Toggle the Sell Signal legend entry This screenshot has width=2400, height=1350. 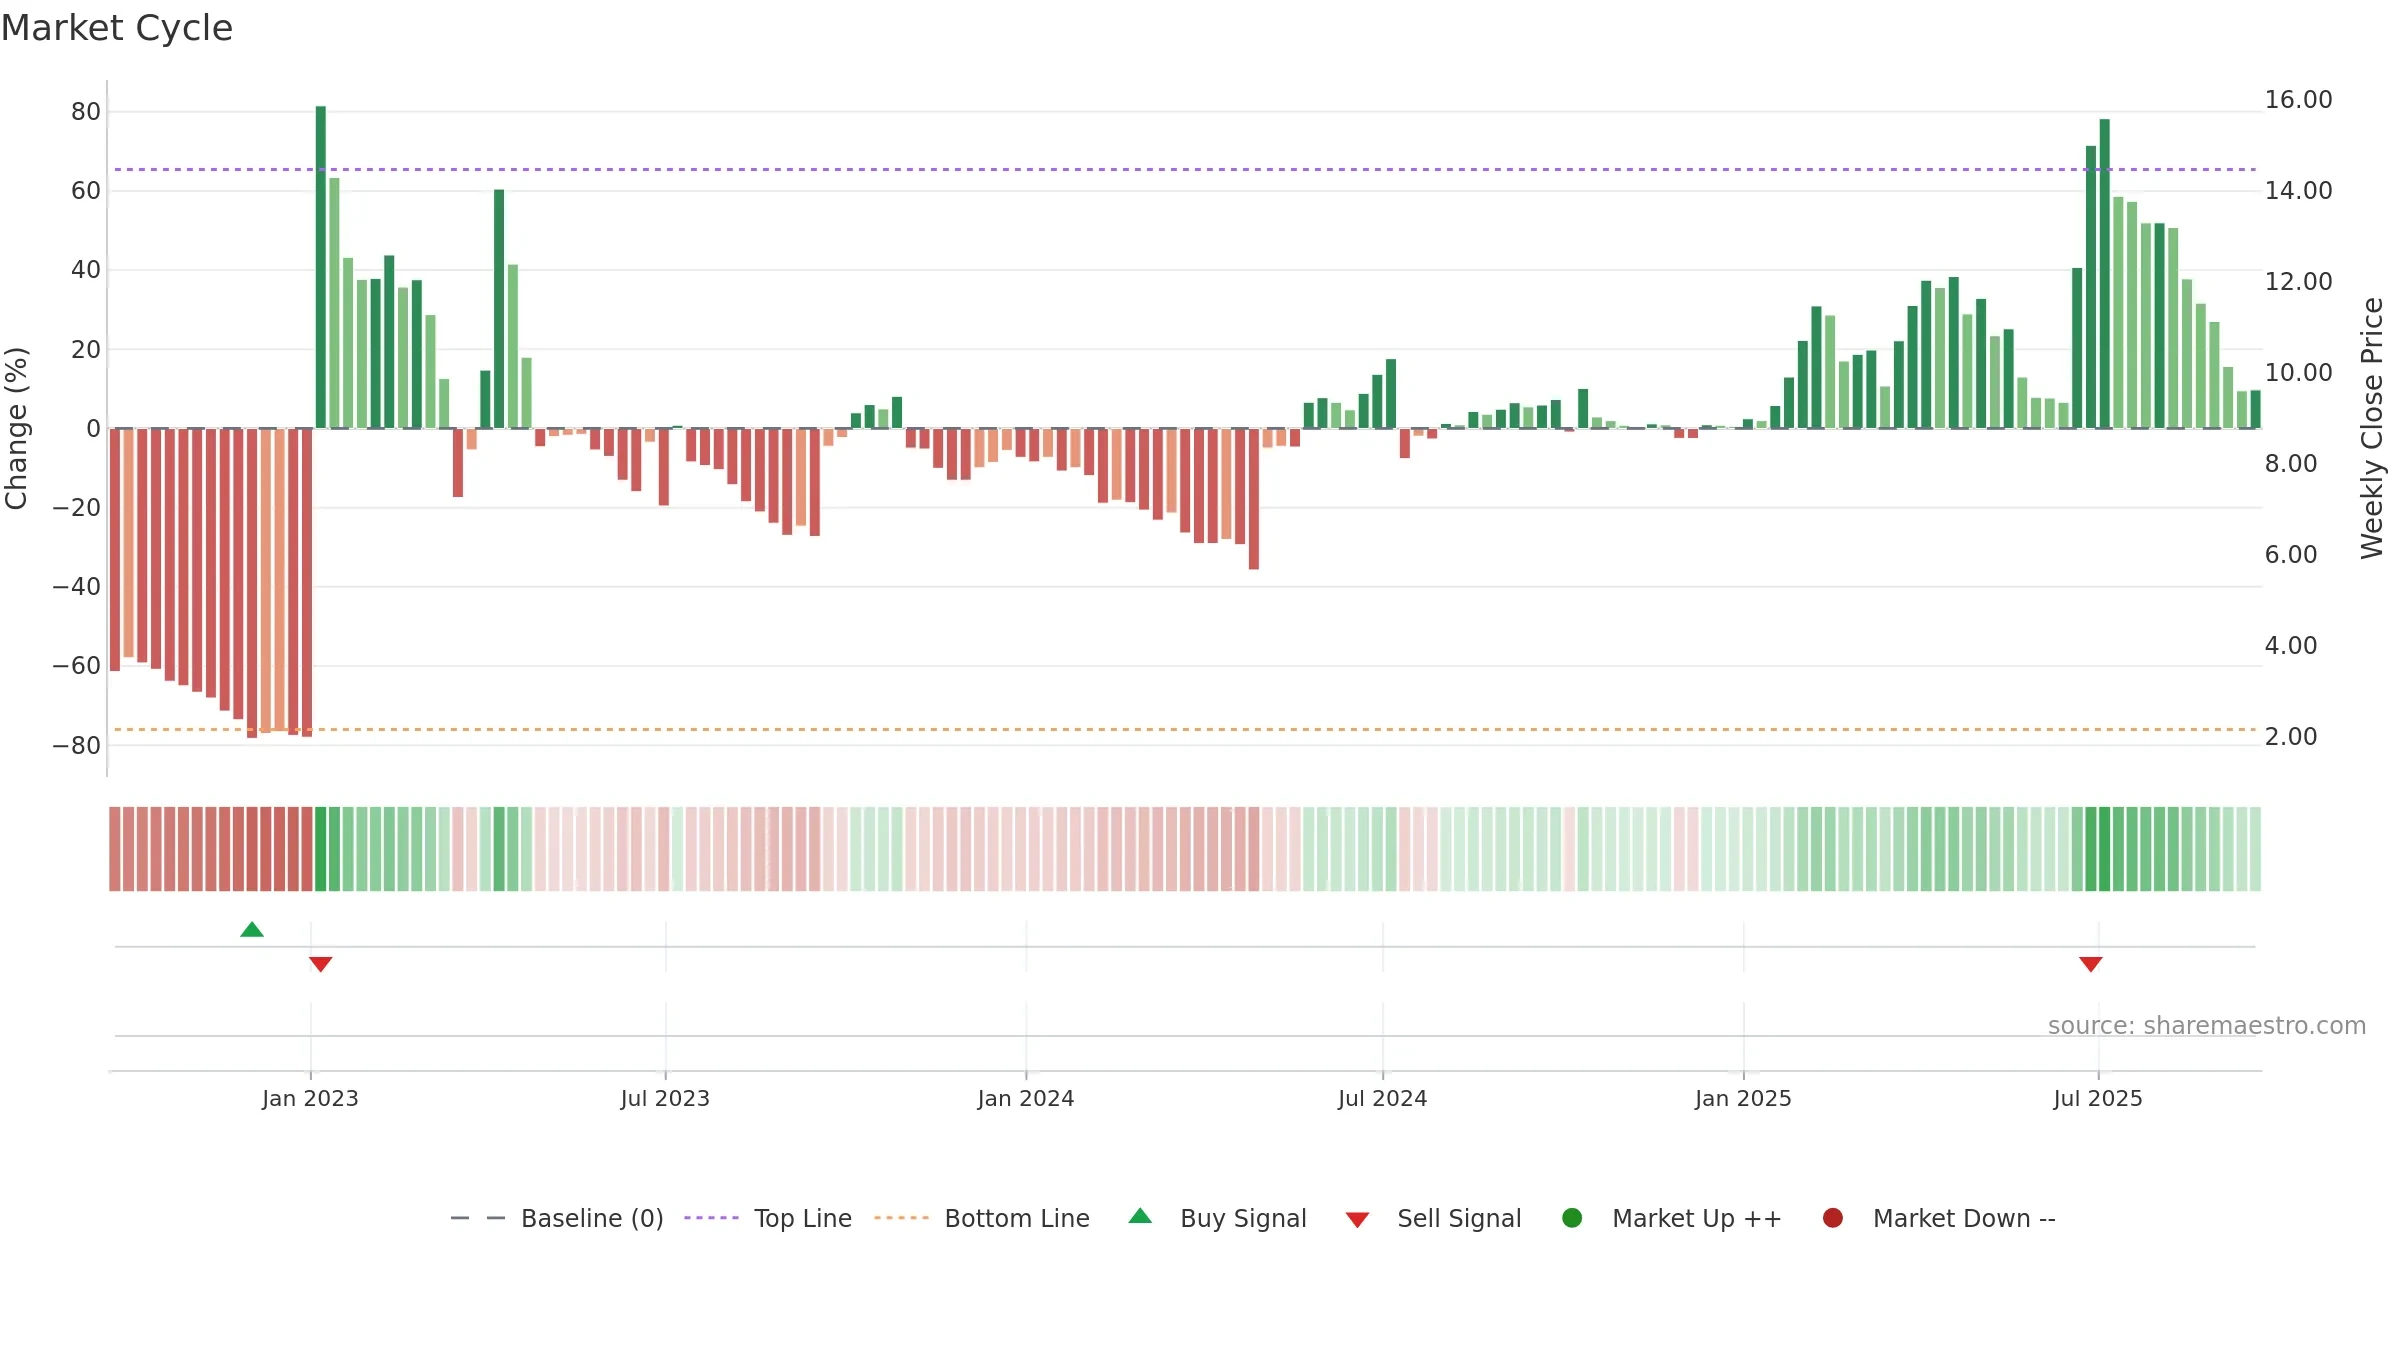1433,1218
